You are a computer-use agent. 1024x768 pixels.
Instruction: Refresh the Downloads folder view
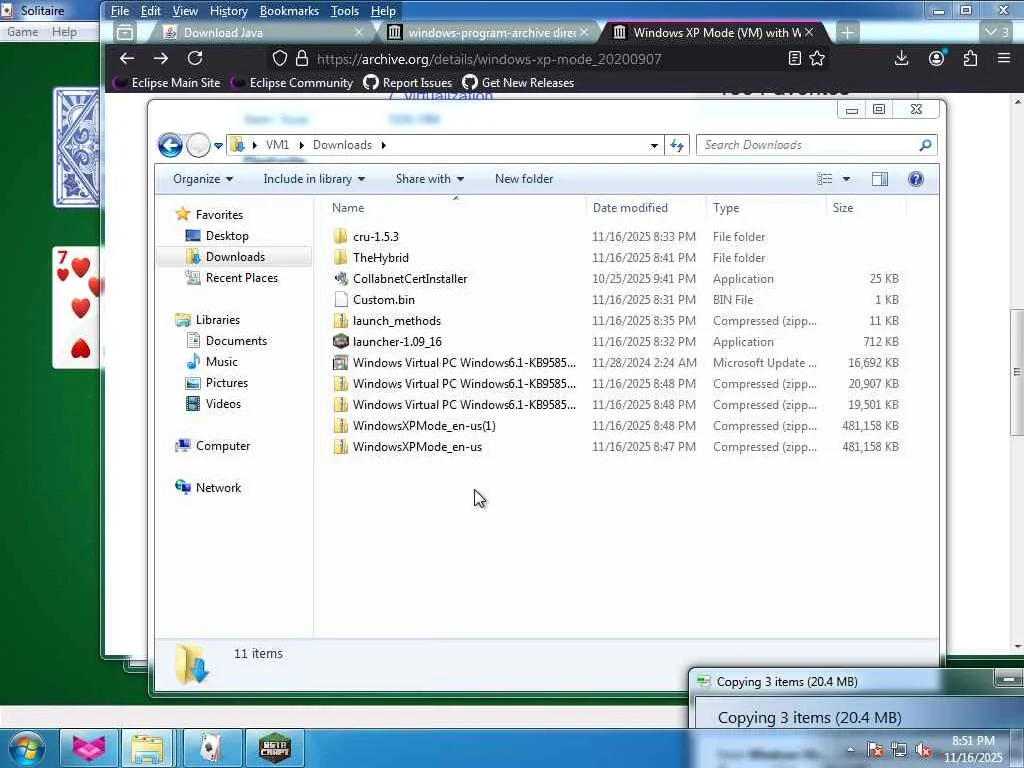click(x=677, y=145)
